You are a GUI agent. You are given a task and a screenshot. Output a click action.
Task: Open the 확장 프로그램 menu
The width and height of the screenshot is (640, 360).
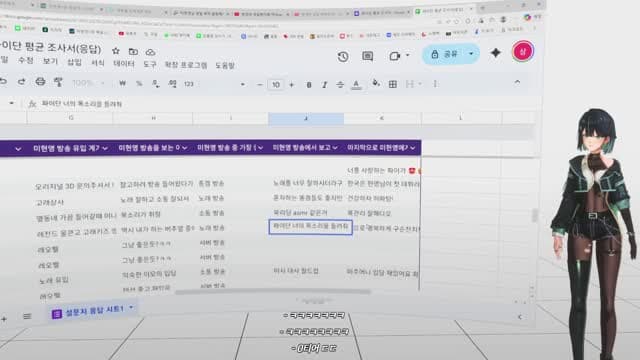click(x=186, y=65)
